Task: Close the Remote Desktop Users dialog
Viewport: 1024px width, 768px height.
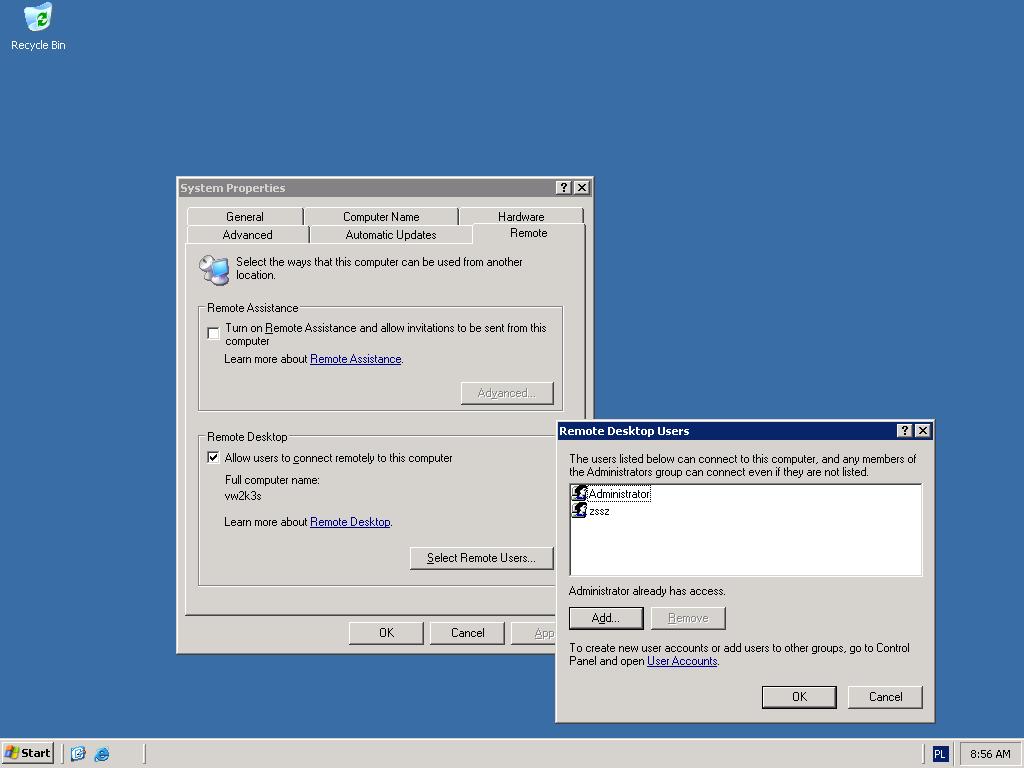Action: (x=923, y=430)
